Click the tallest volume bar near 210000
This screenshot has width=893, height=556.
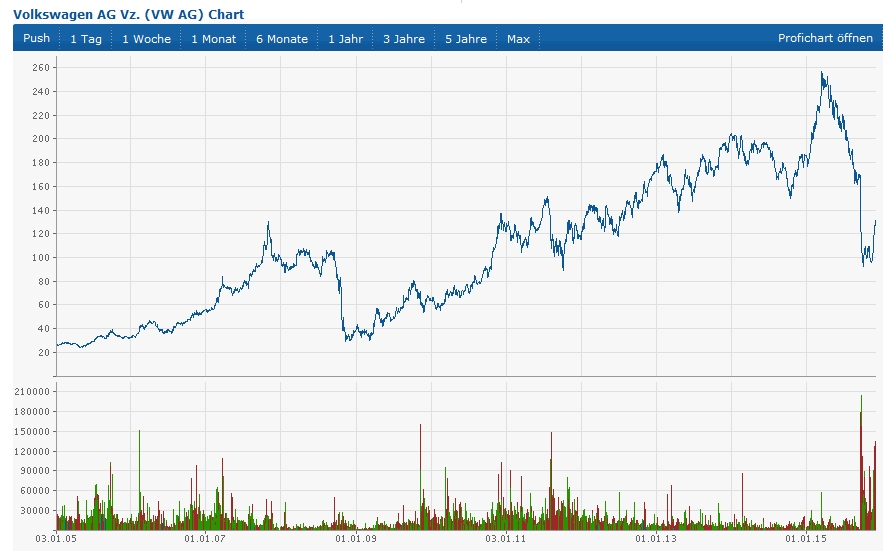tap(861, 462)
